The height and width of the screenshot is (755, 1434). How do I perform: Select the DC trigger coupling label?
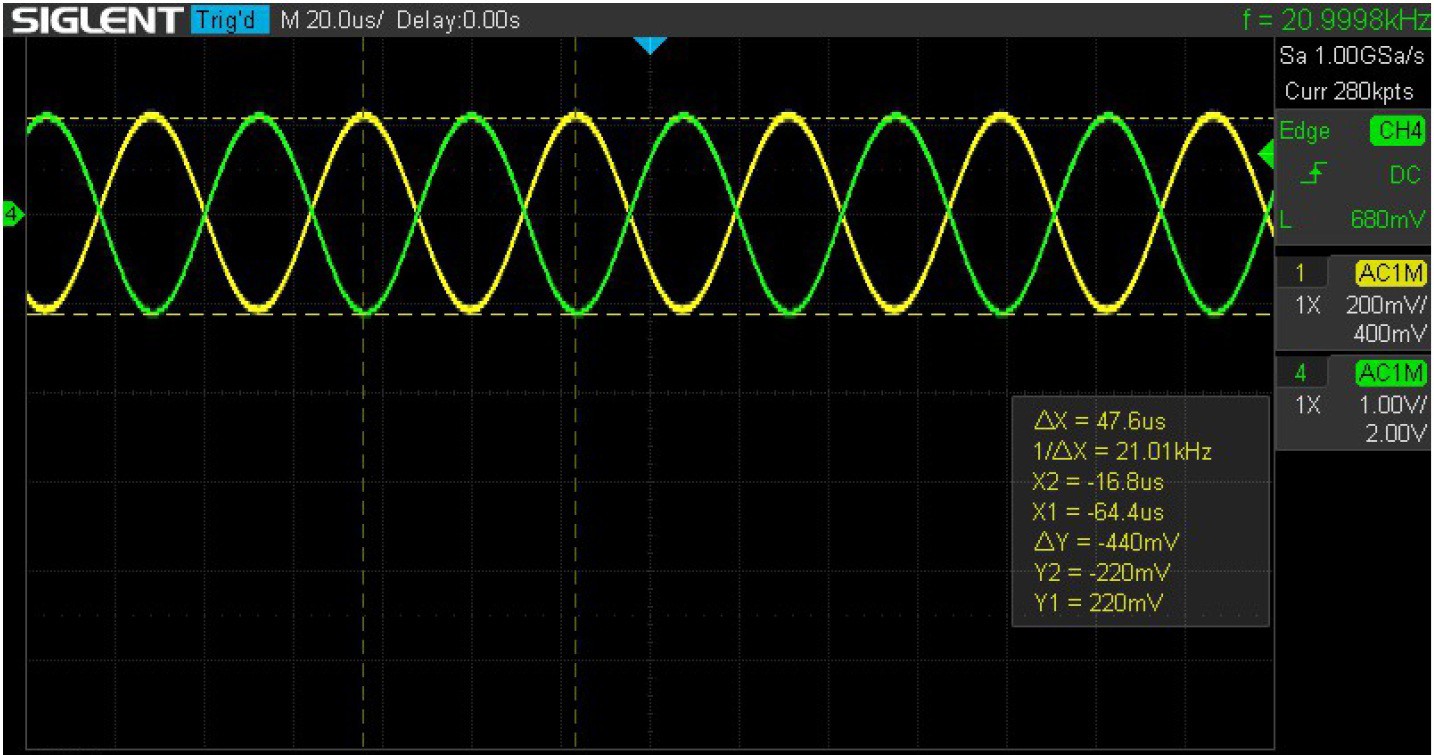pyautogui.click(x=1404, y=176)
